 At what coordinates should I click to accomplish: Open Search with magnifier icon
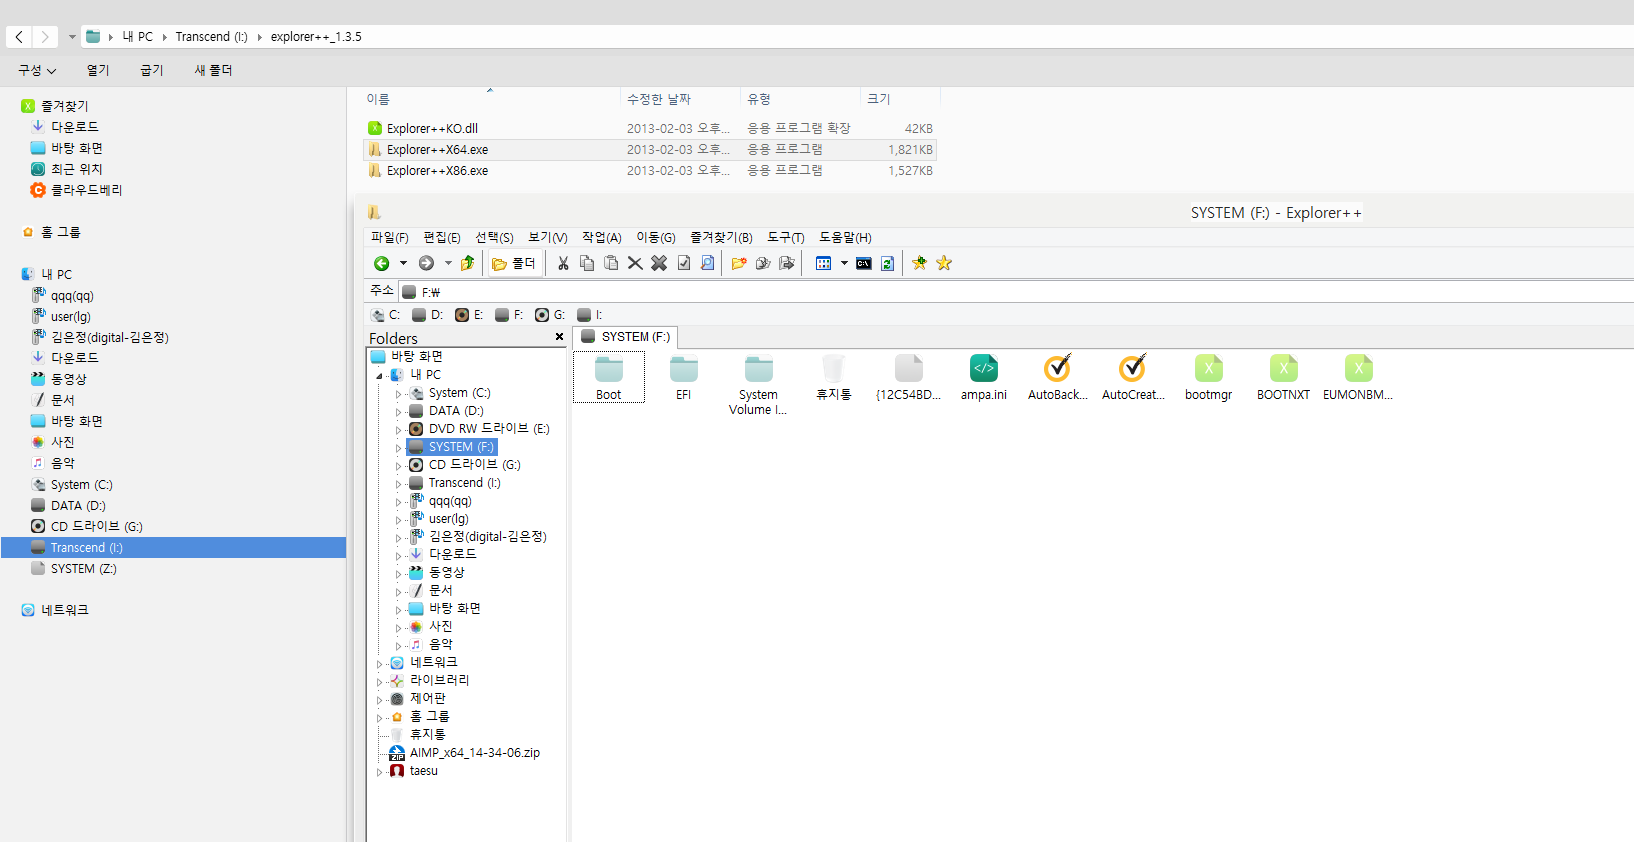pyautogui.click(x=708, y=263)
